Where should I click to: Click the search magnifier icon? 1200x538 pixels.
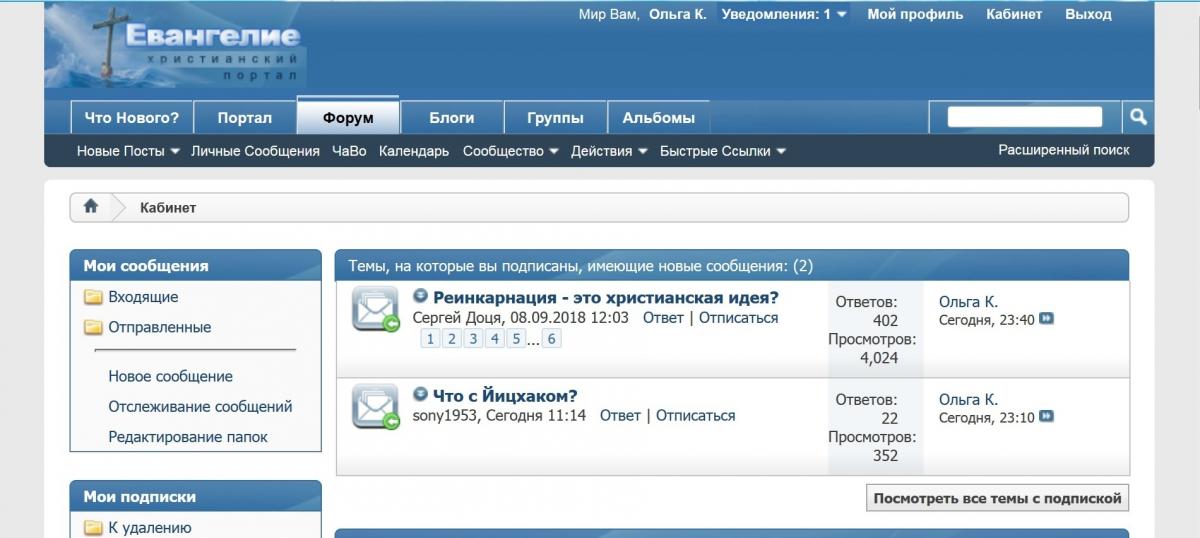pyautogui.click(x=1137, y=117)
